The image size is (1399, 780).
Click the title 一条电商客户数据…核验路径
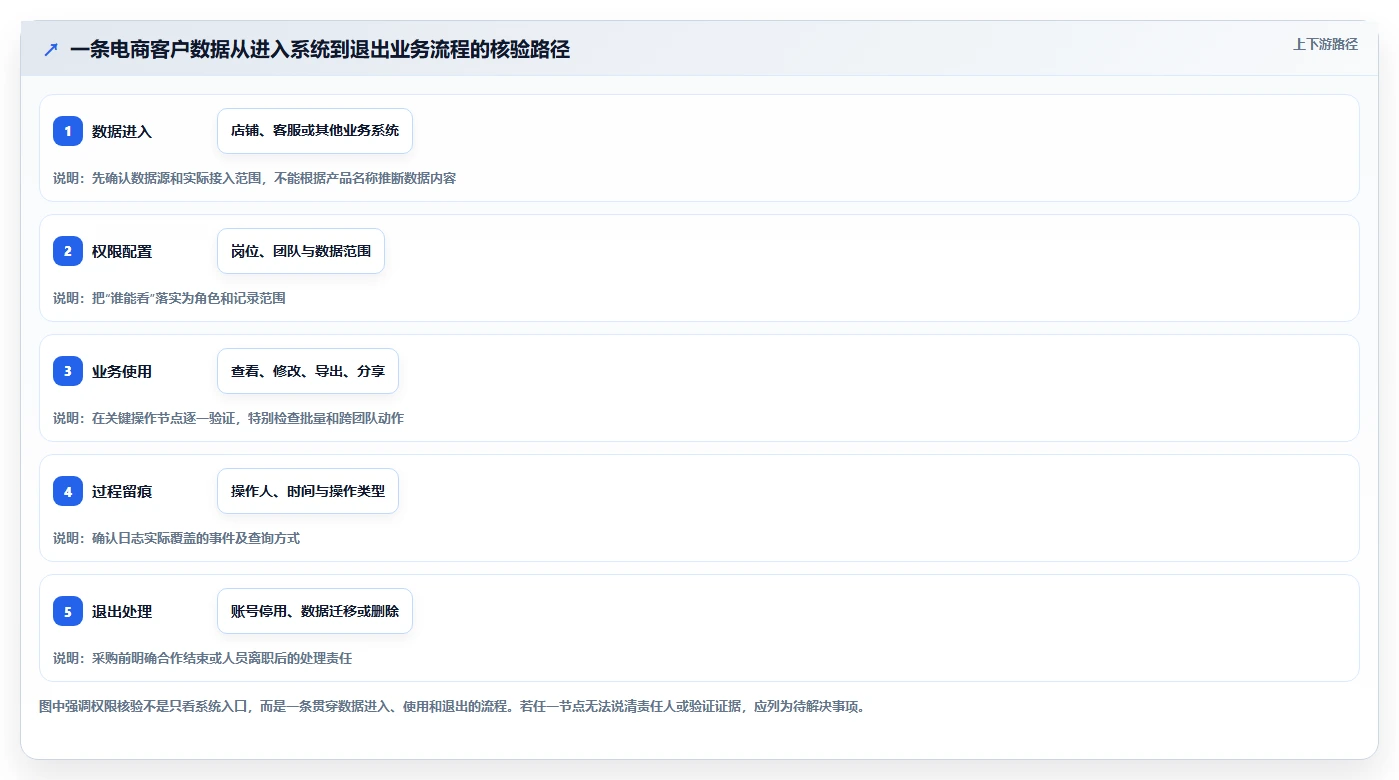pyautogui.click(x=320, y=50)
